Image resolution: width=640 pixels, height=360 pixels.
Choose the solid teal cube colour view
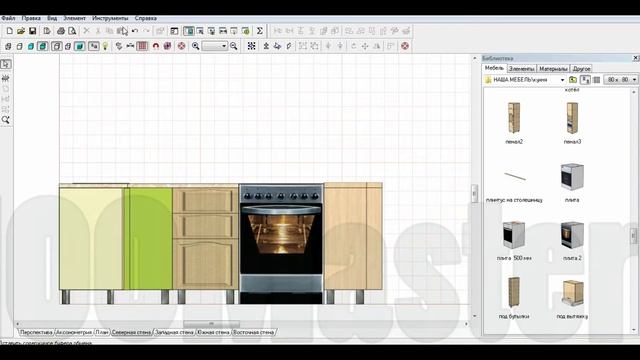point(31,46)
